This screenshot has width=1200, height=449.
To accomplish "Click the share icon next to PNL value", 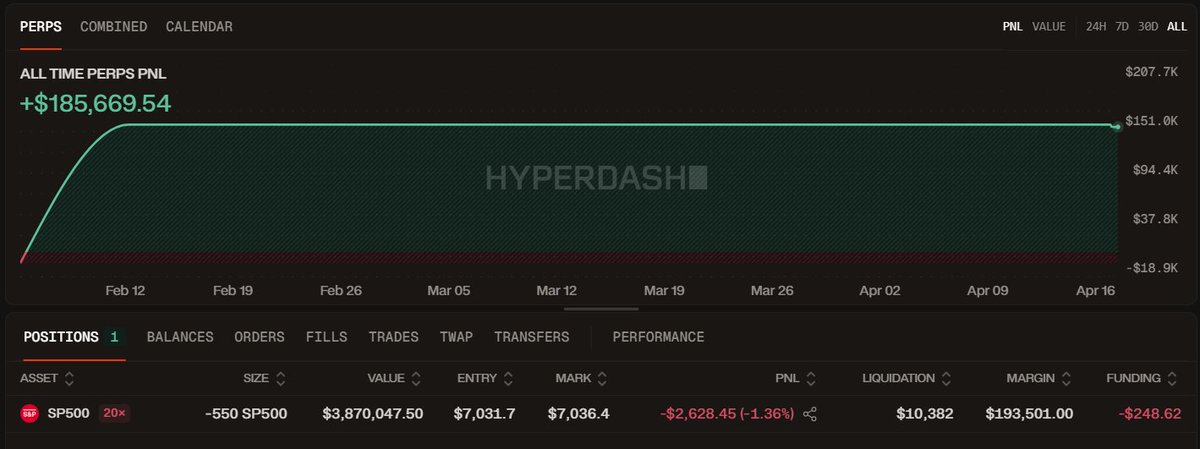I will (810, 414).
